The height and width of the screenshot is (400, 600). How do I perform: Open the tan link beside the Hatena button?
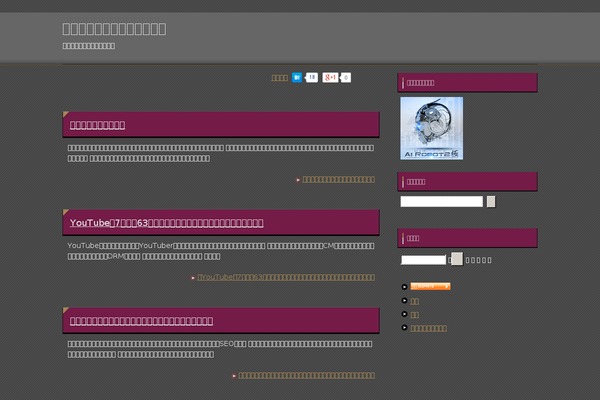point(280,78)
